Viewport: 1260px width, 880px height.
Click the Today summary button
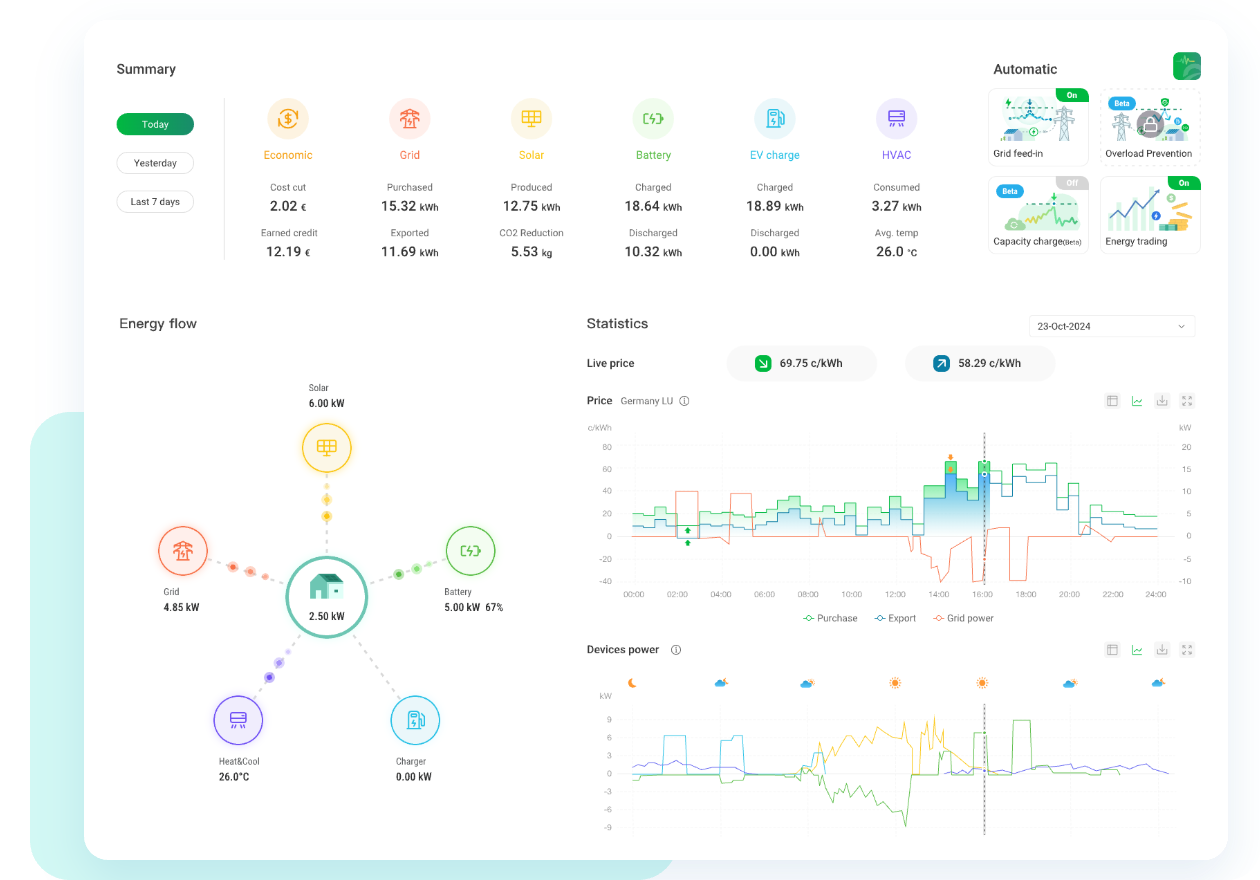pyautogui.click(x=155, y=125)
